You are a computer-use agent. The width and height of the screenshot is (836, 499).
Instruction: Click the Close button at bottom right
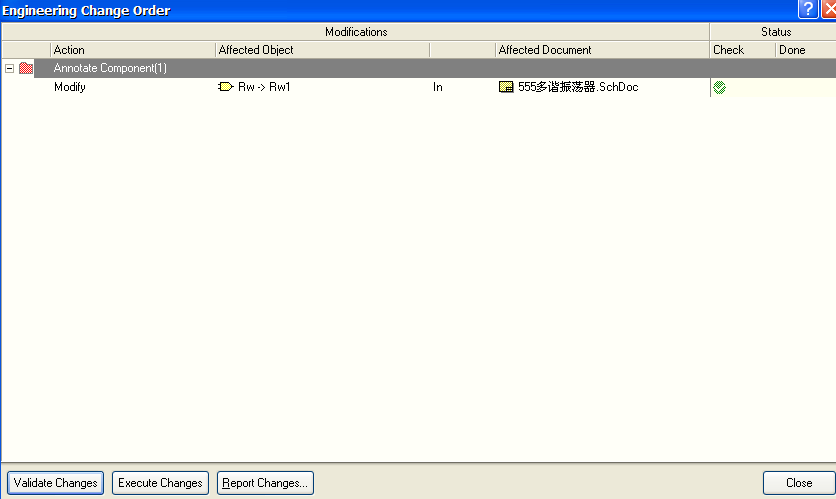point(798,483)
